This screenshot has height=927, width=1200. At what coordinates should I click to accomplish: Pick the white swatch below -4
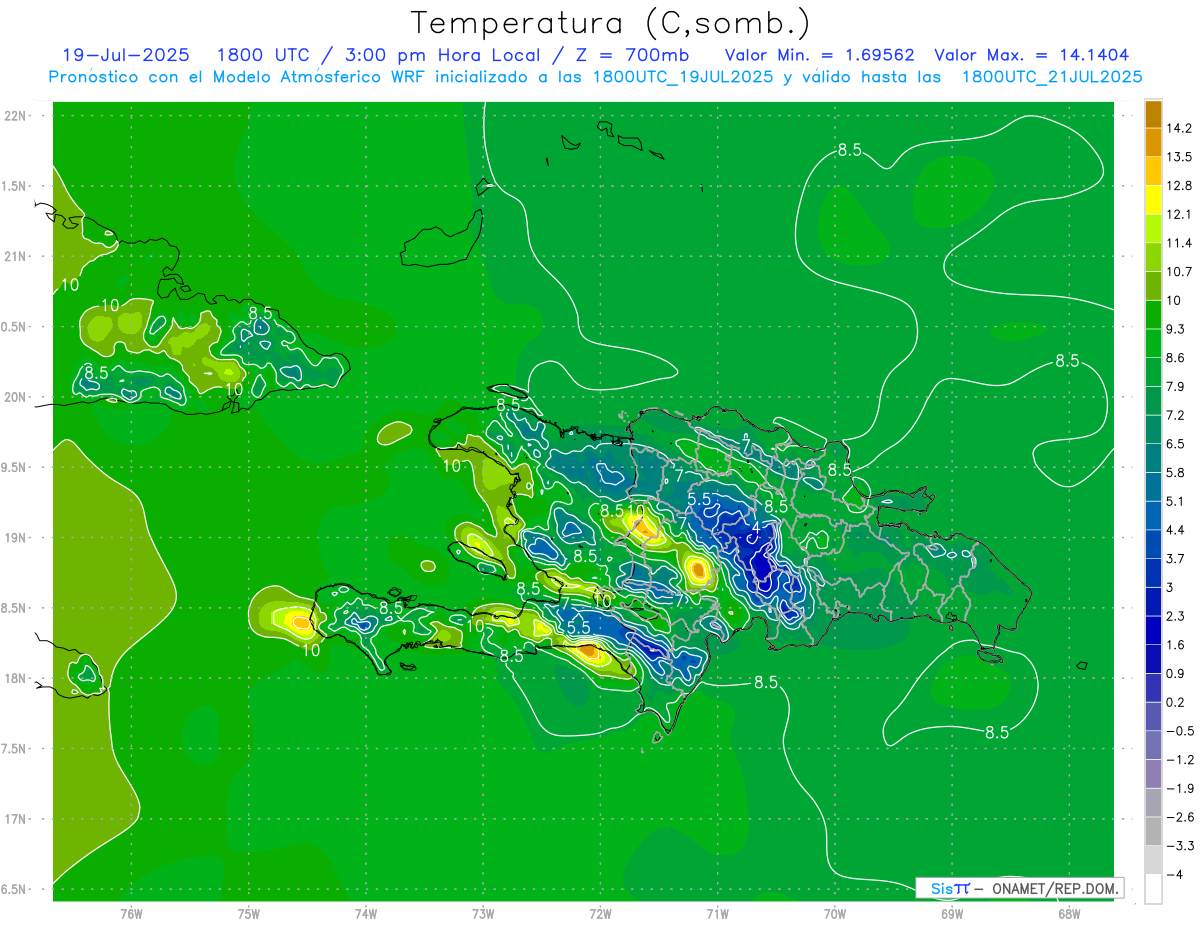[x=1153, y=889]
